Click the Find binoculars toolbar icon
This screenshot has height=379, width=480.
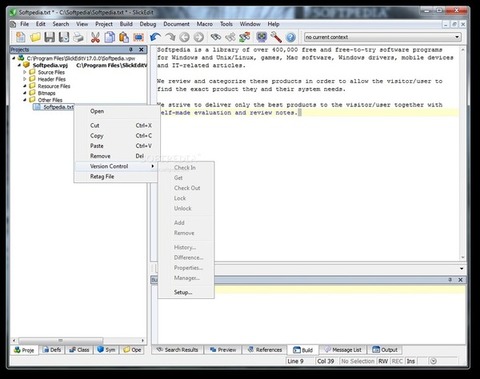216,37
